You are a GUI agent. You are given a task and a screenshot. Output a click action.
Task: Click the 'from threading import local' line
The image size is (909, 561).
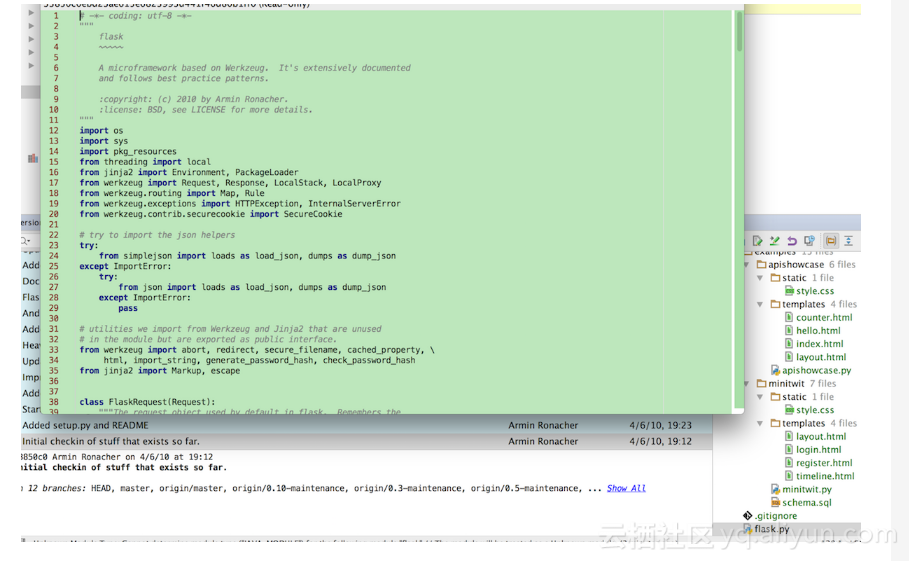point(145,162)
